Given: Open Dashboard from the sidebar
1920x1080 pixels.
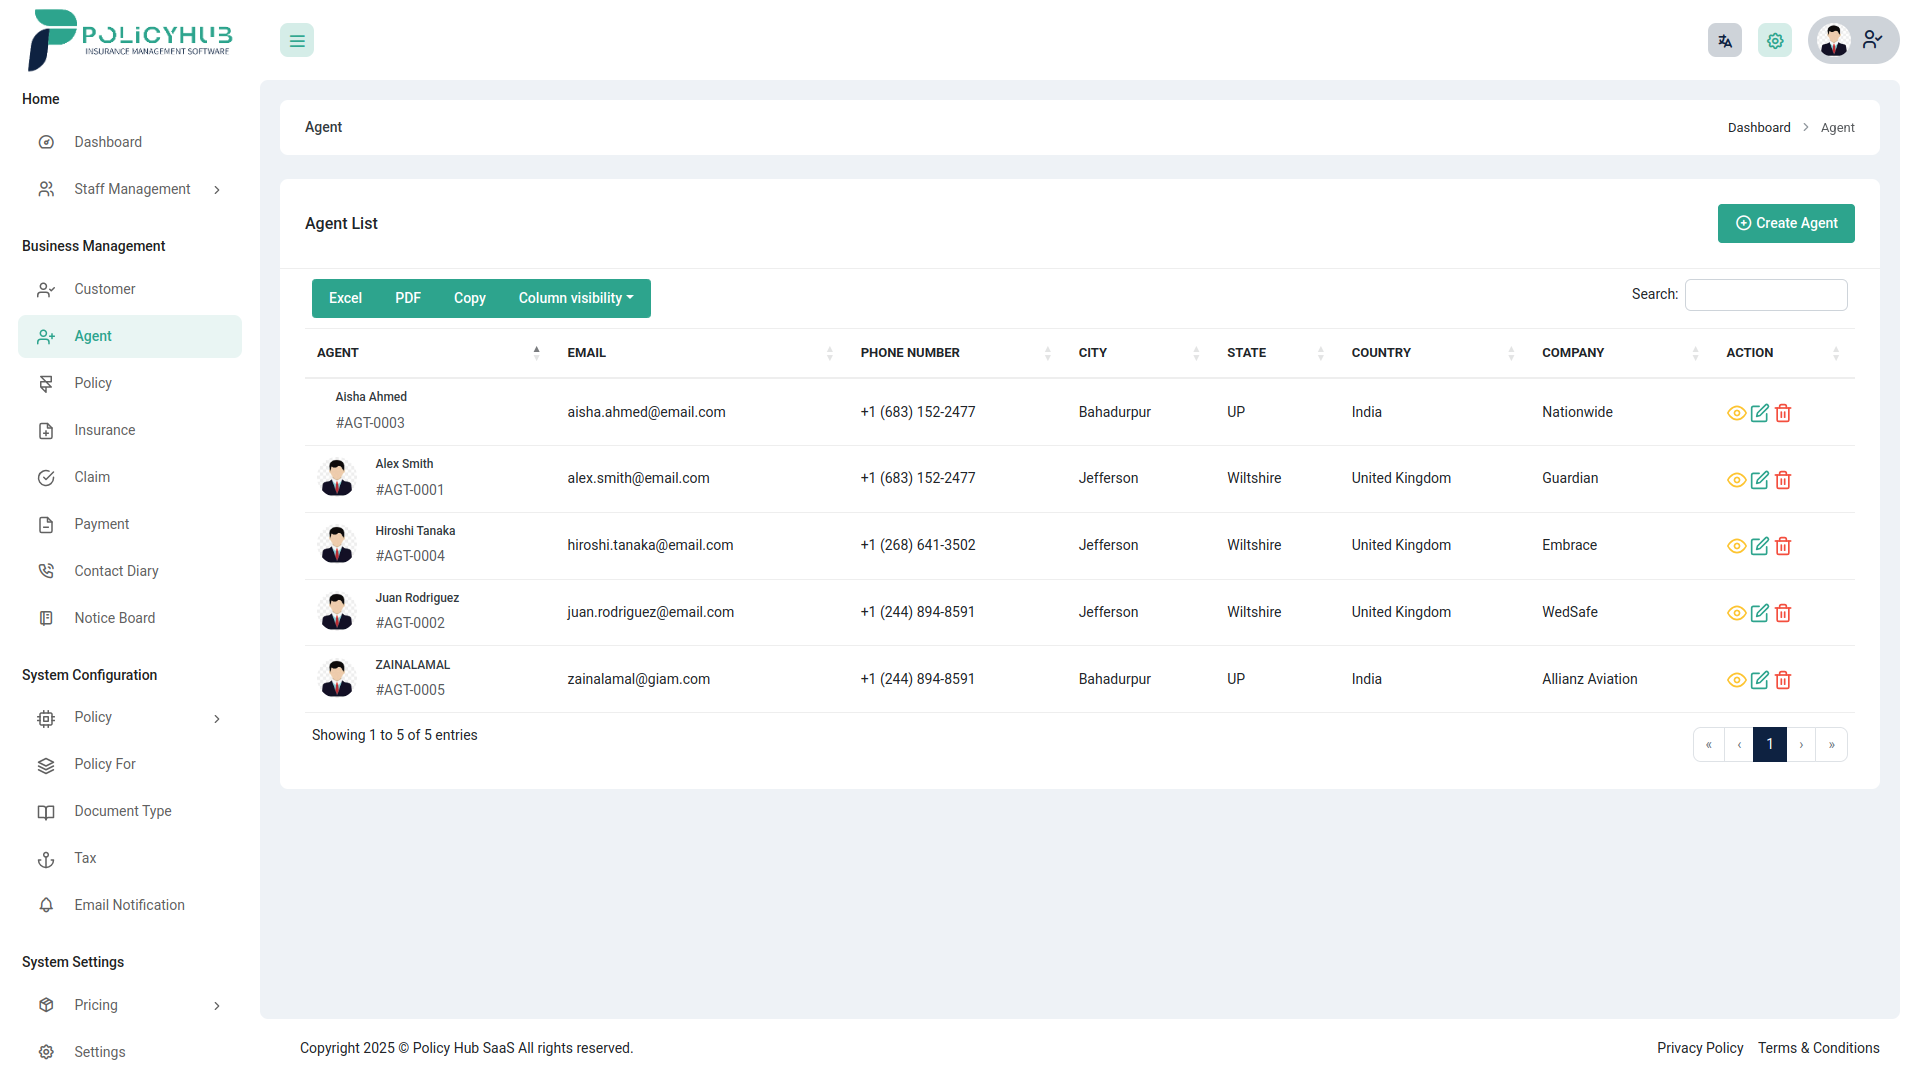Looking at the screenshot, I should 107,141.
